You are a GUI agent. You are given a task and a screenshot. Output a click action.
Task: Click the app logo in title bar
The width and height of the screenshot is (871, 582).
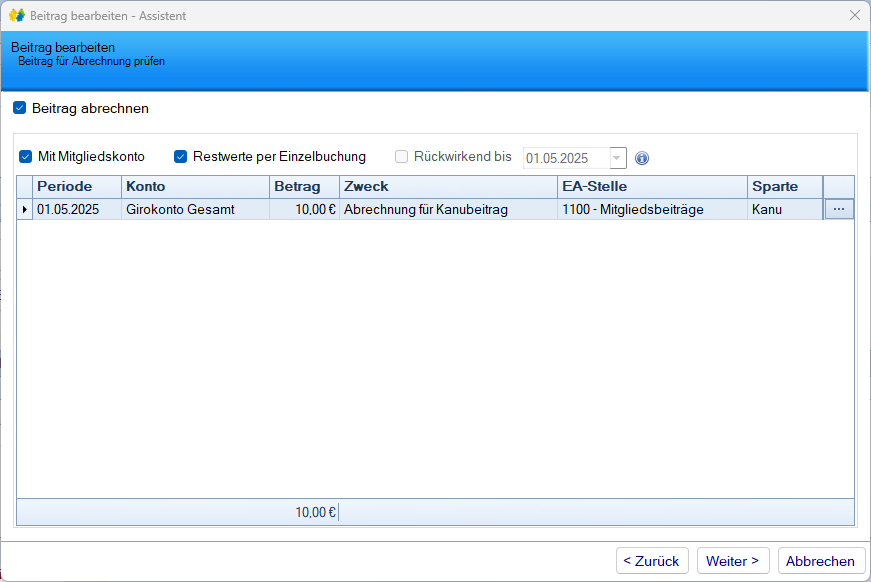click(x=17, y=15)
